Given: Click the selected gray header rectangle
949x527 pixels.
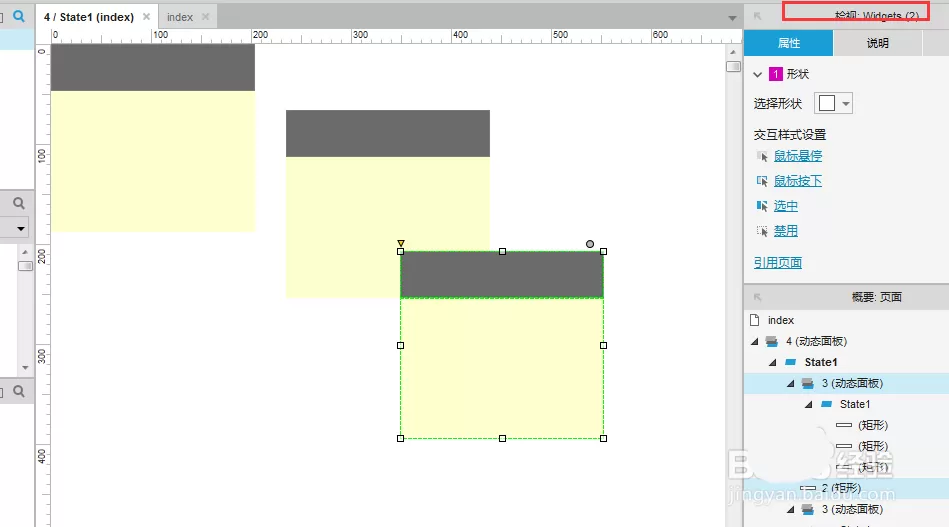Looking at the screenshot, I should coord(502,275).
